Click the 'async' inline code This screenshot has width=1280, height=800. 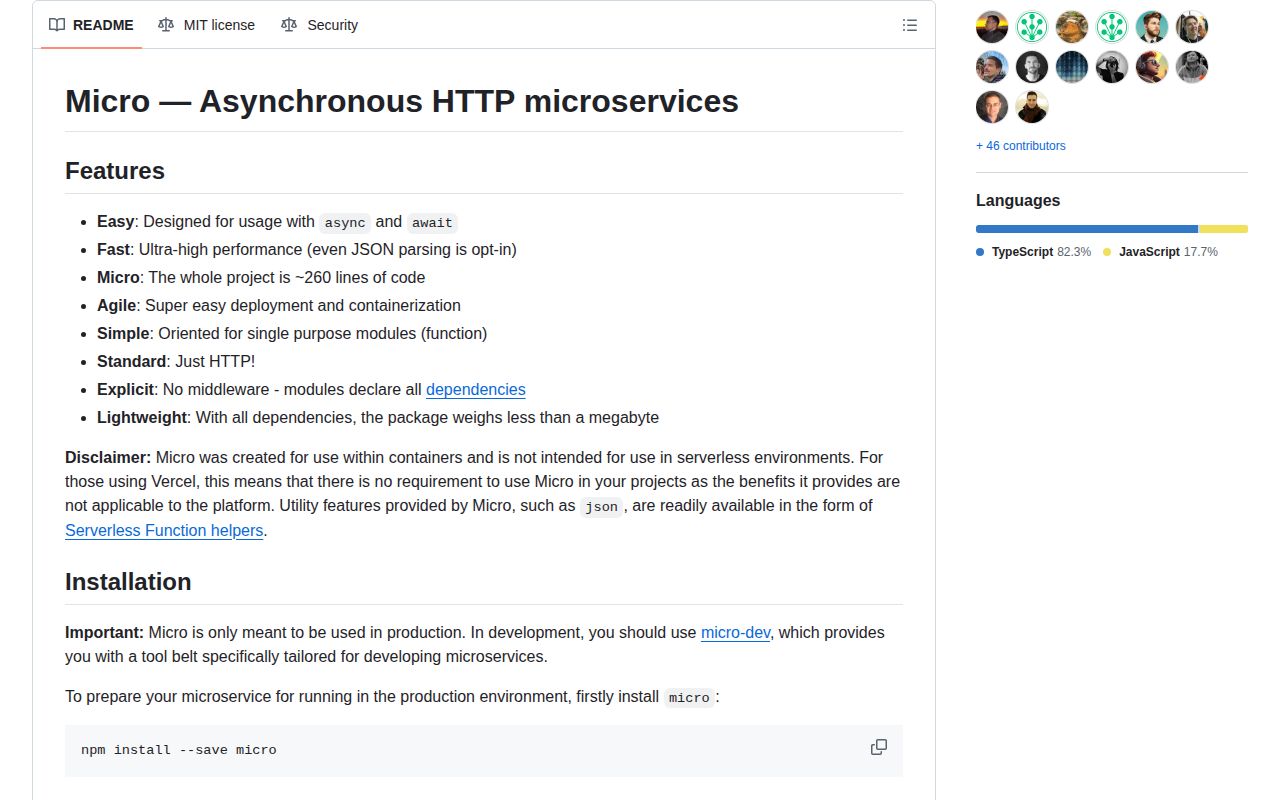pos(345,223)
